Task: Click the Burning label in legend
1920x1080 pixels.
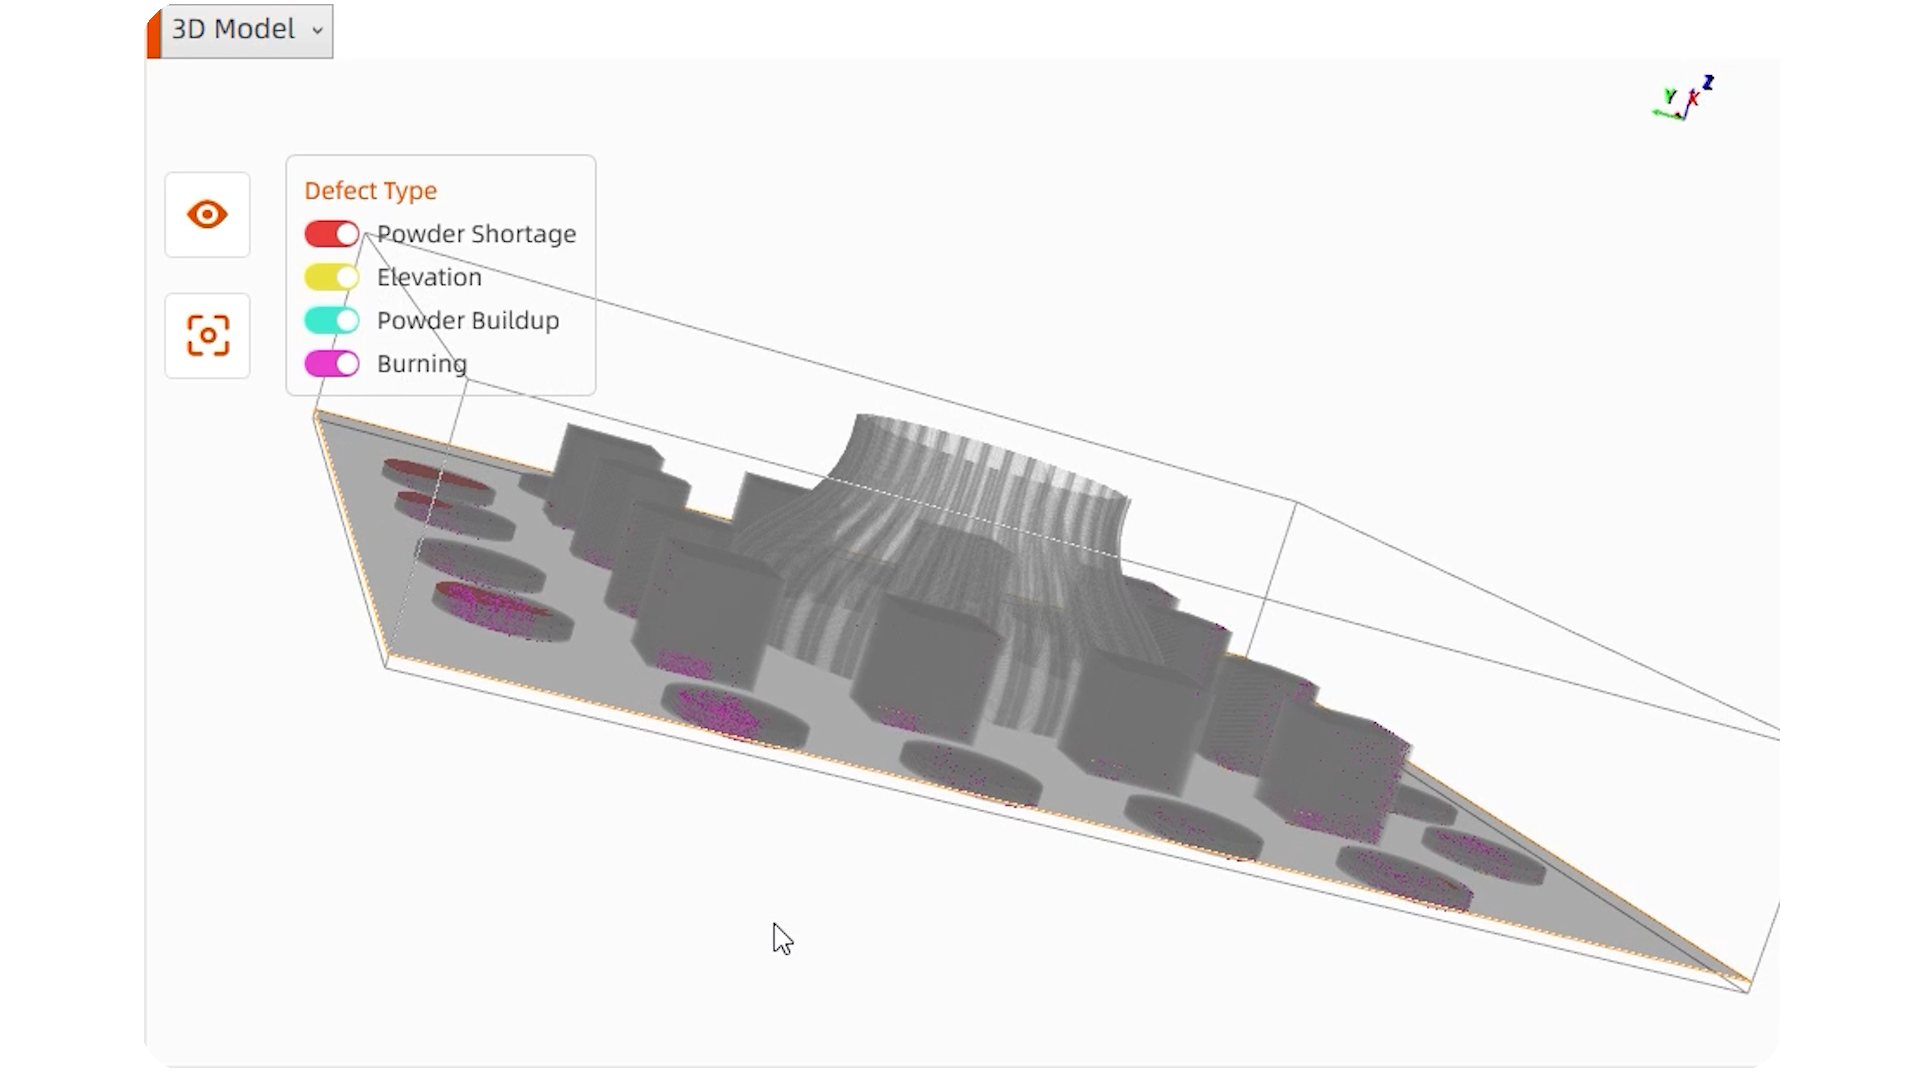Action: point(421,364)
